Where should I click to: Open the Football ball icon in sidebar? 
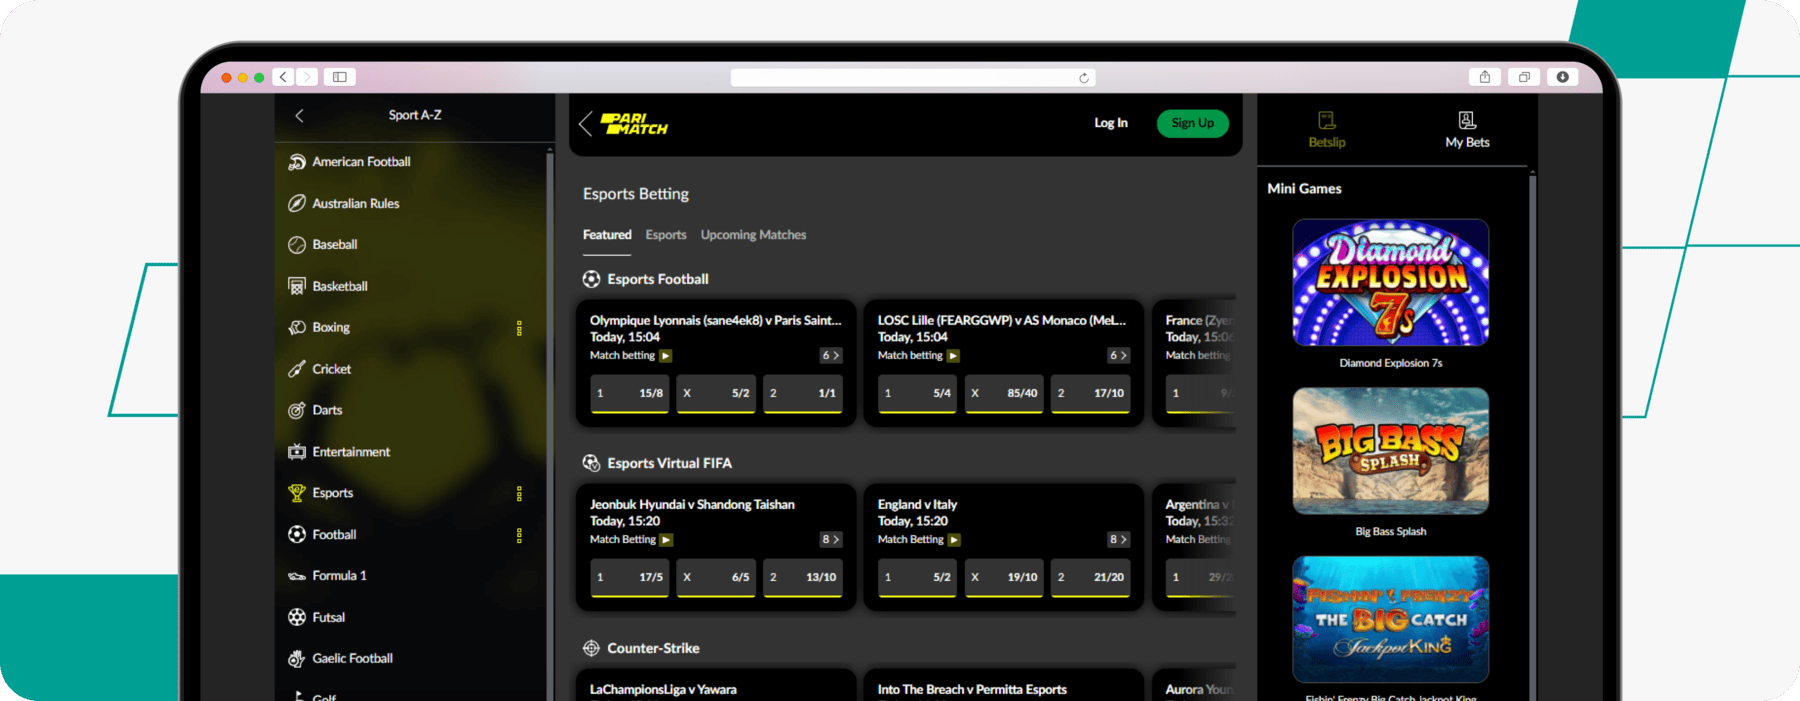pyautogui.click(x=297, y=535)
